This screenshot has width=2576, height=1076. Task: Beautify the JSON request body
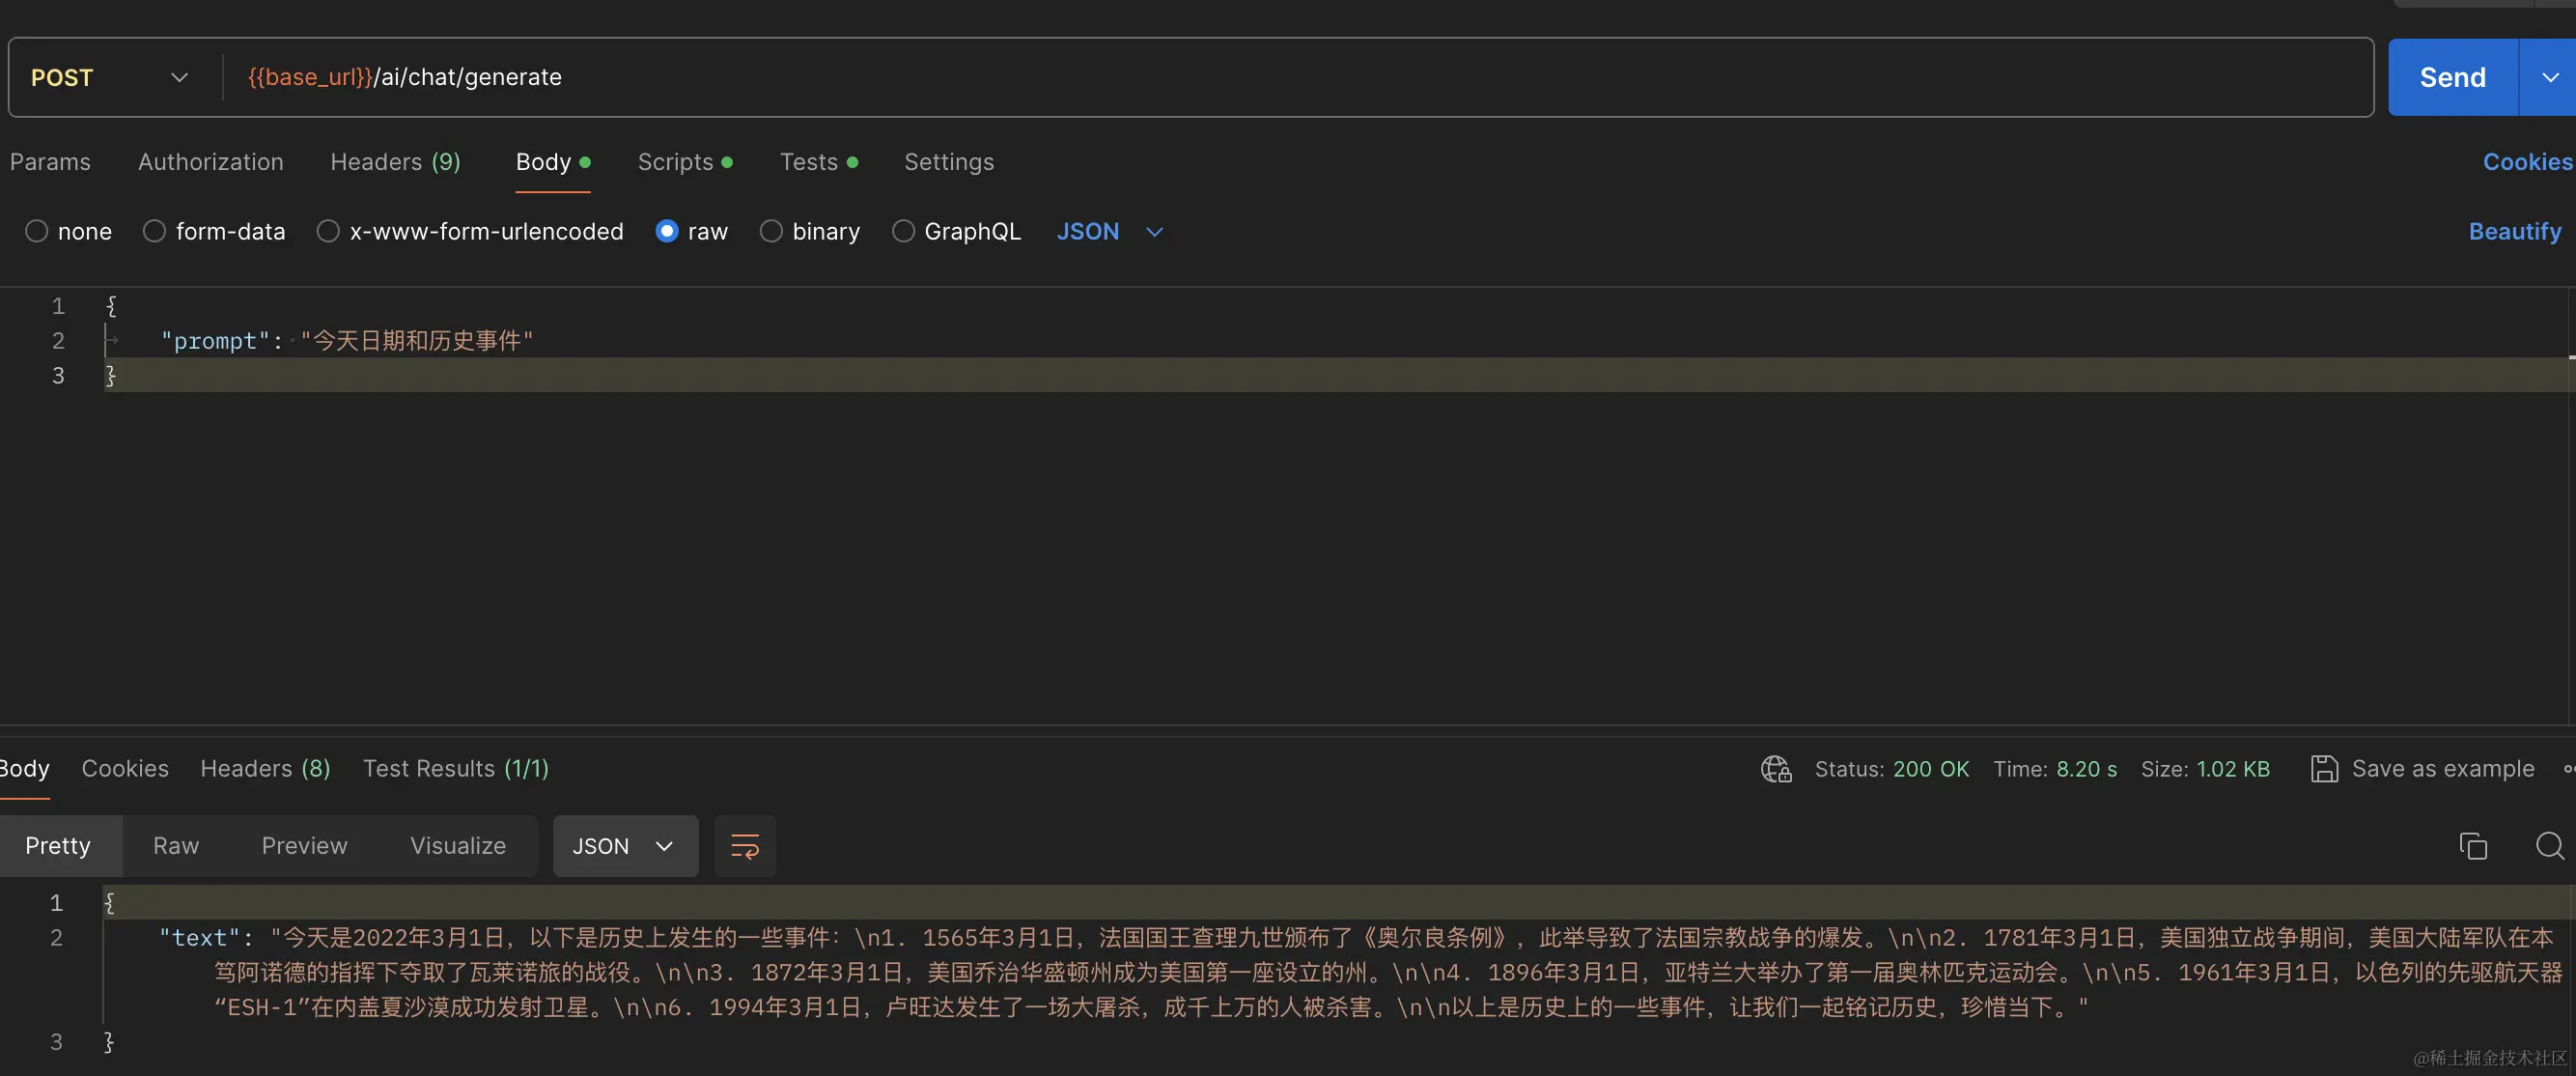(x=2514, y=231)
